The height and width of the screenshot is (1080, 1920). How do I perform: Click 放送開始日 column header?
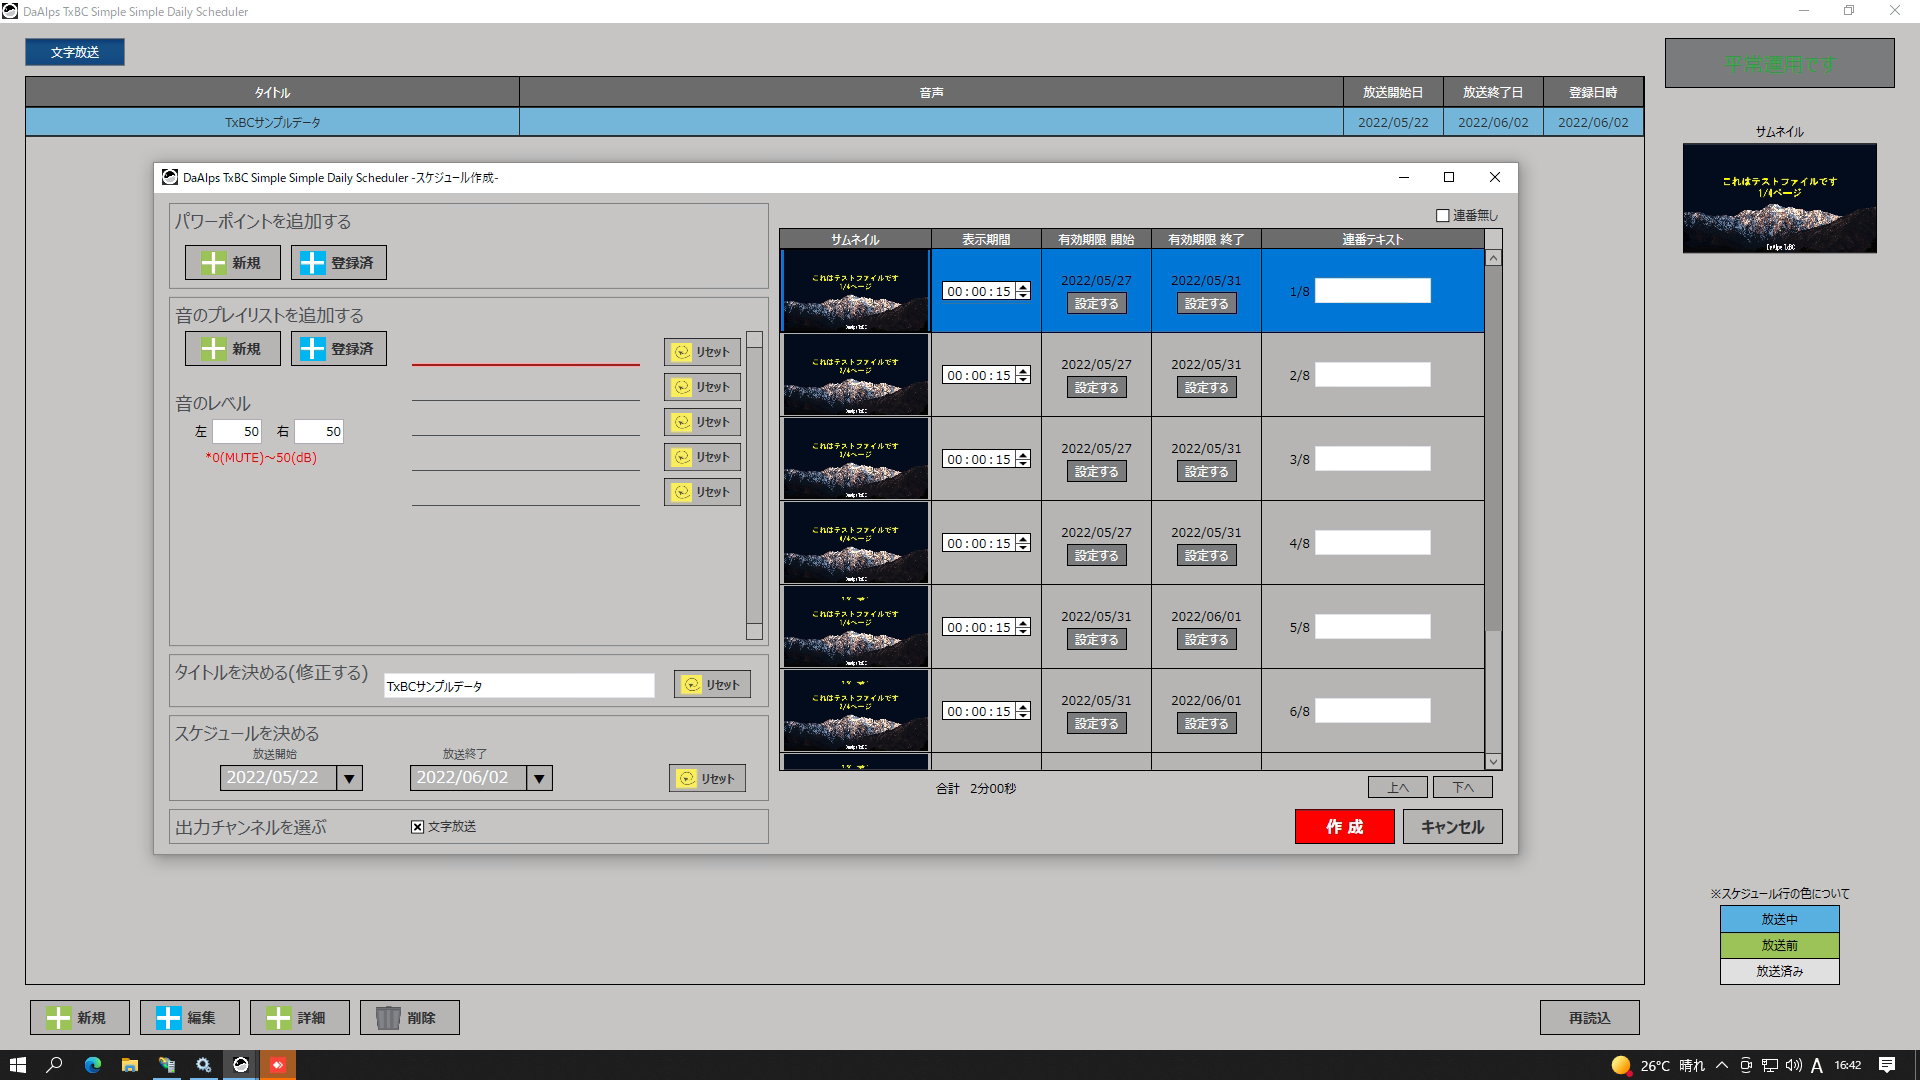(x=1393, y=92)
